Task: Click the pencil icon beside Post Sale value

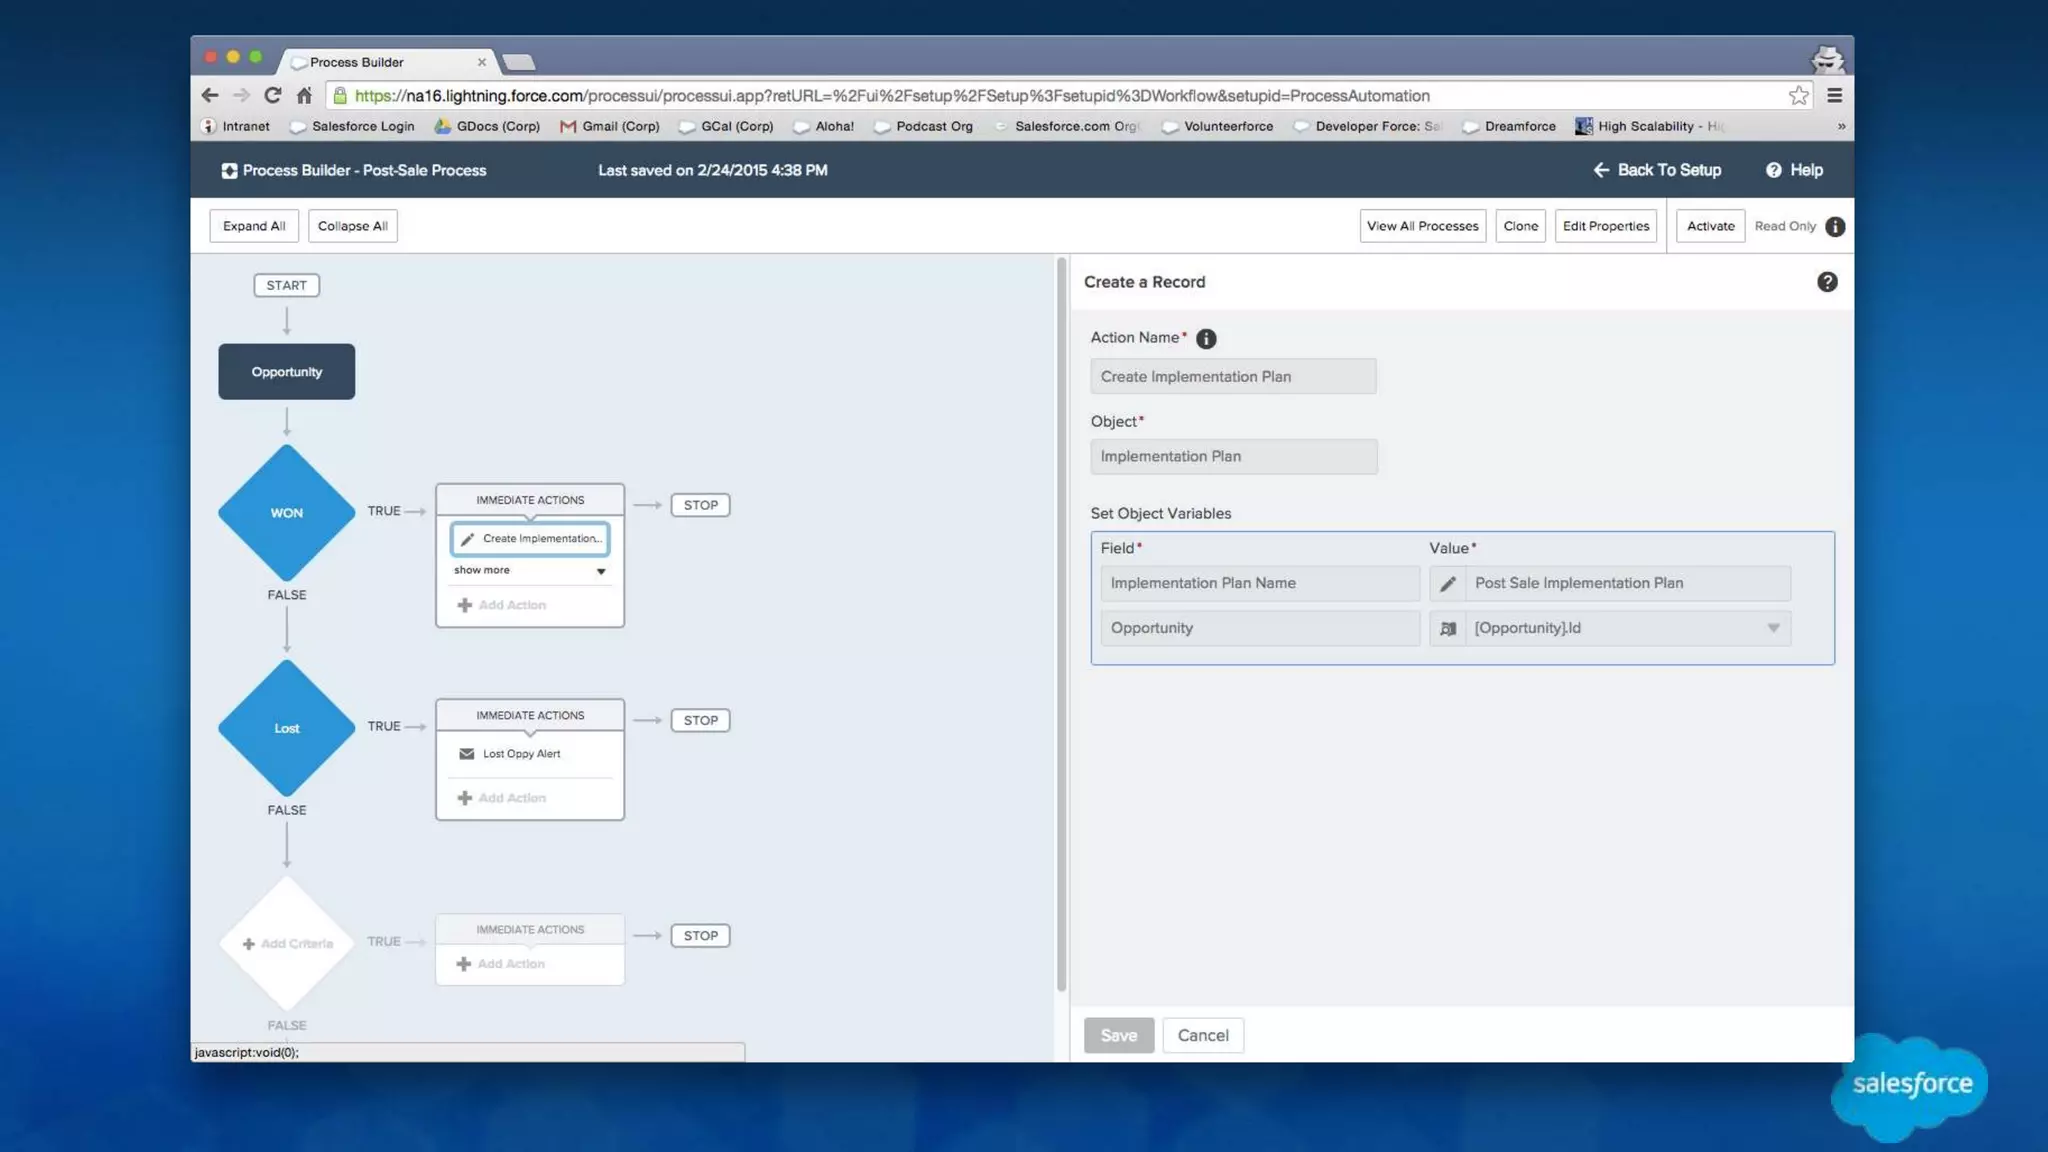Action: click(x=1447, y=584)
